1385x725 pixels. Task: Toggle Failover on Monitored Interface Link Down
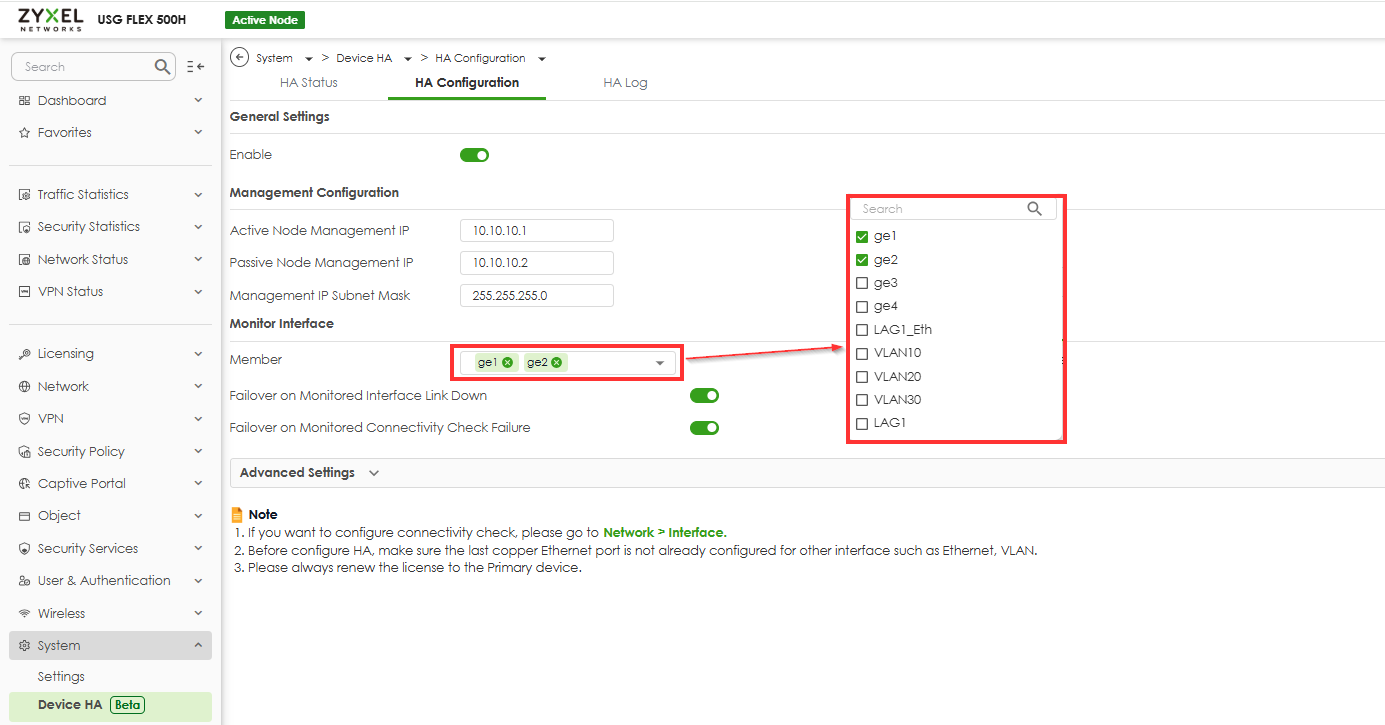(704, 395)
